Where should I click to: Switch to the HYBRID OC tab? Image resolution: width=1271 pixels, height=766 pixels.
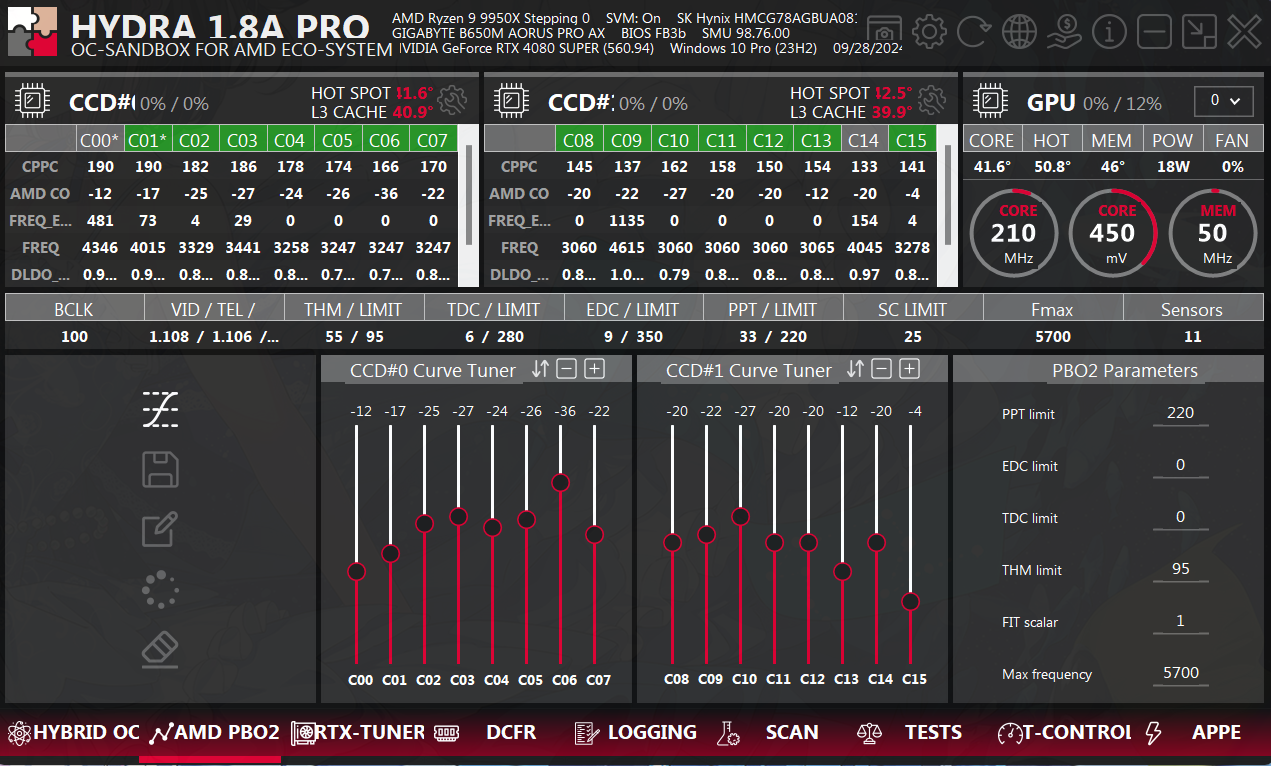[73, 732]
